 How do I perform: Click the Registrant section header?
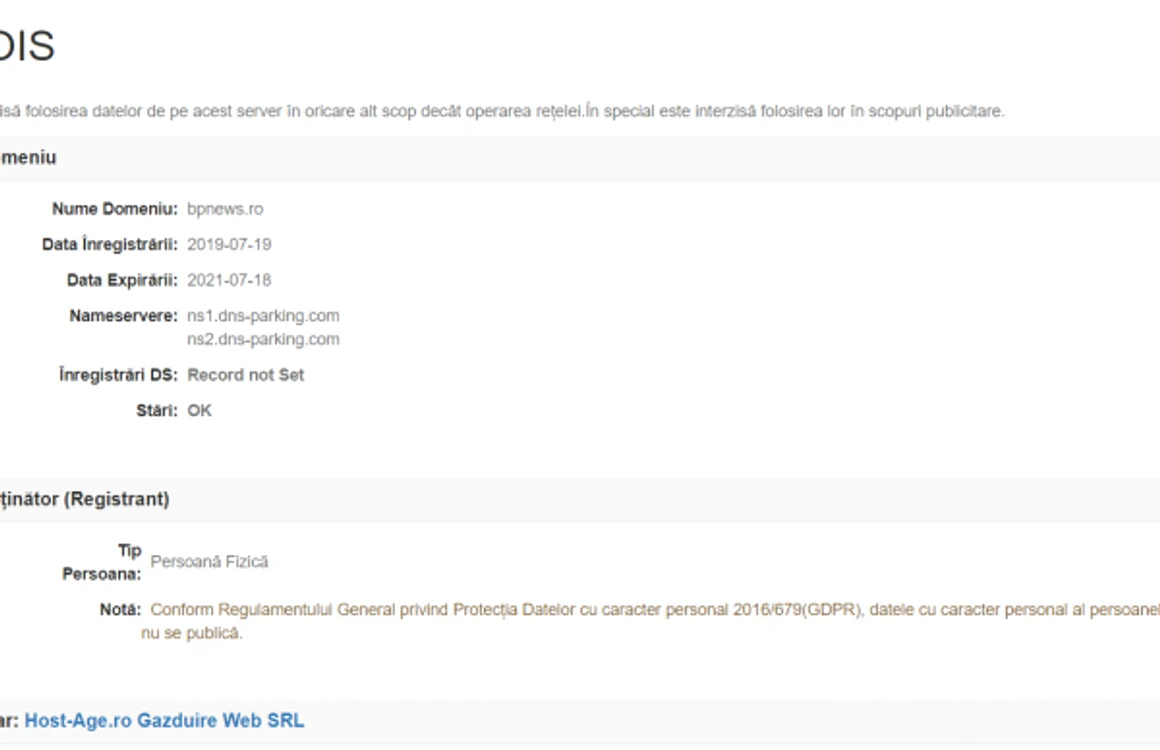84,499
